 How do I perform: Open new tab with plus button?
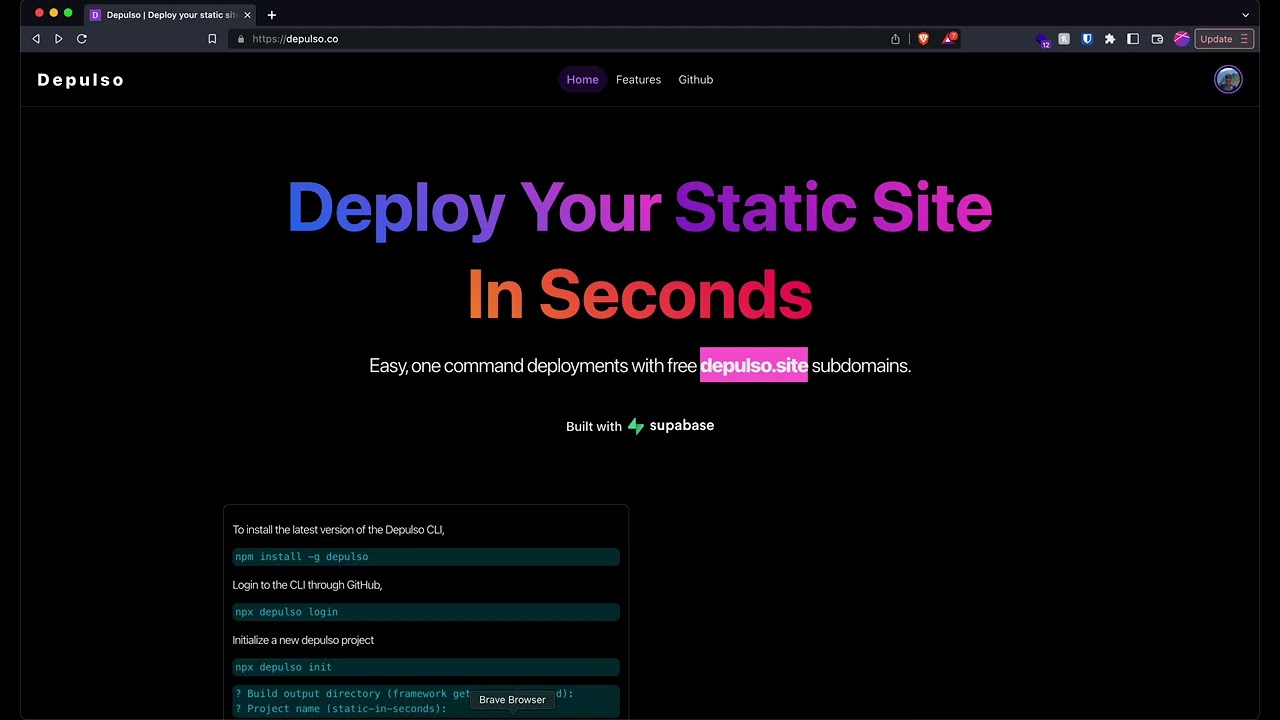tap(271, 15)
